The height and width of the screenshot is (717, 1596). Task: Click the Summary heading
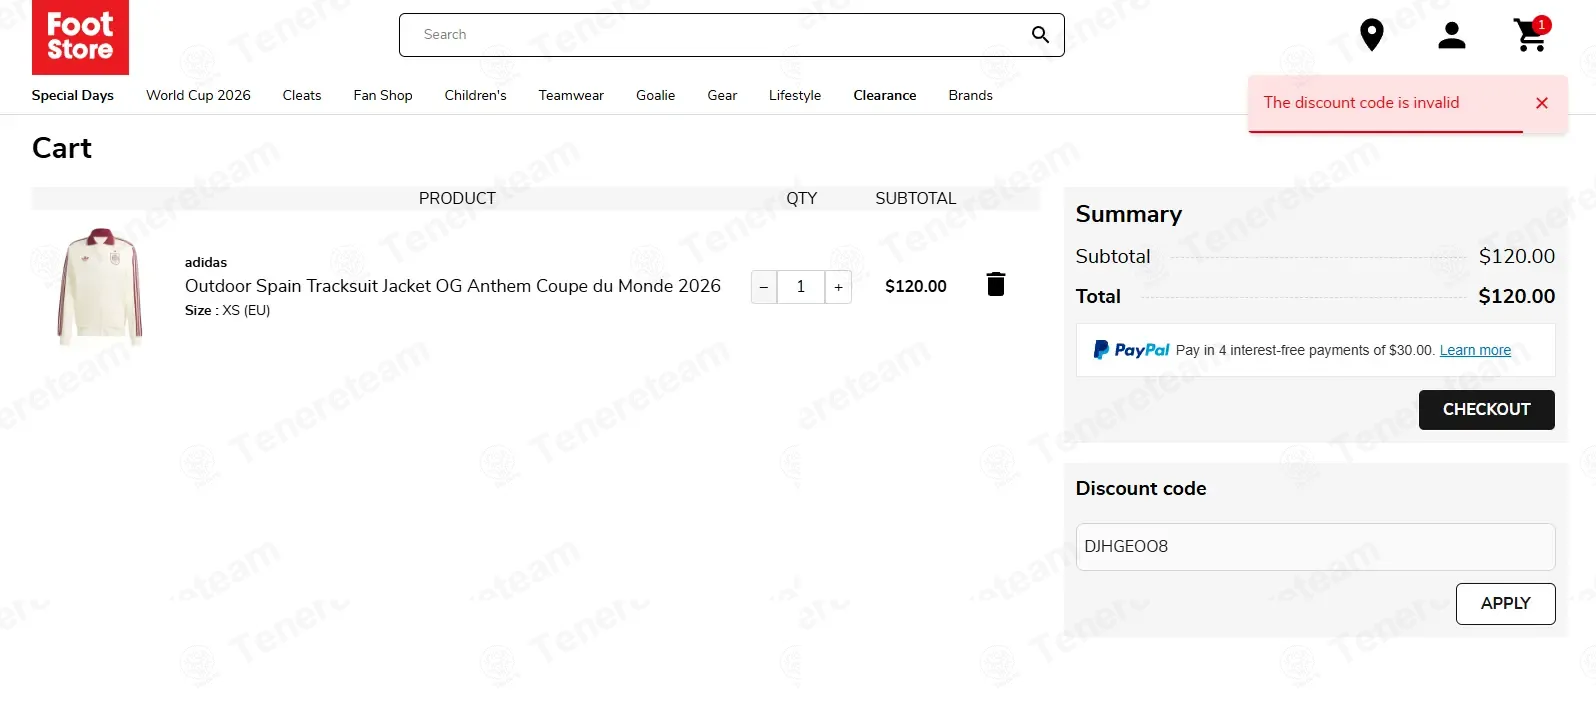click(1129, 214)
